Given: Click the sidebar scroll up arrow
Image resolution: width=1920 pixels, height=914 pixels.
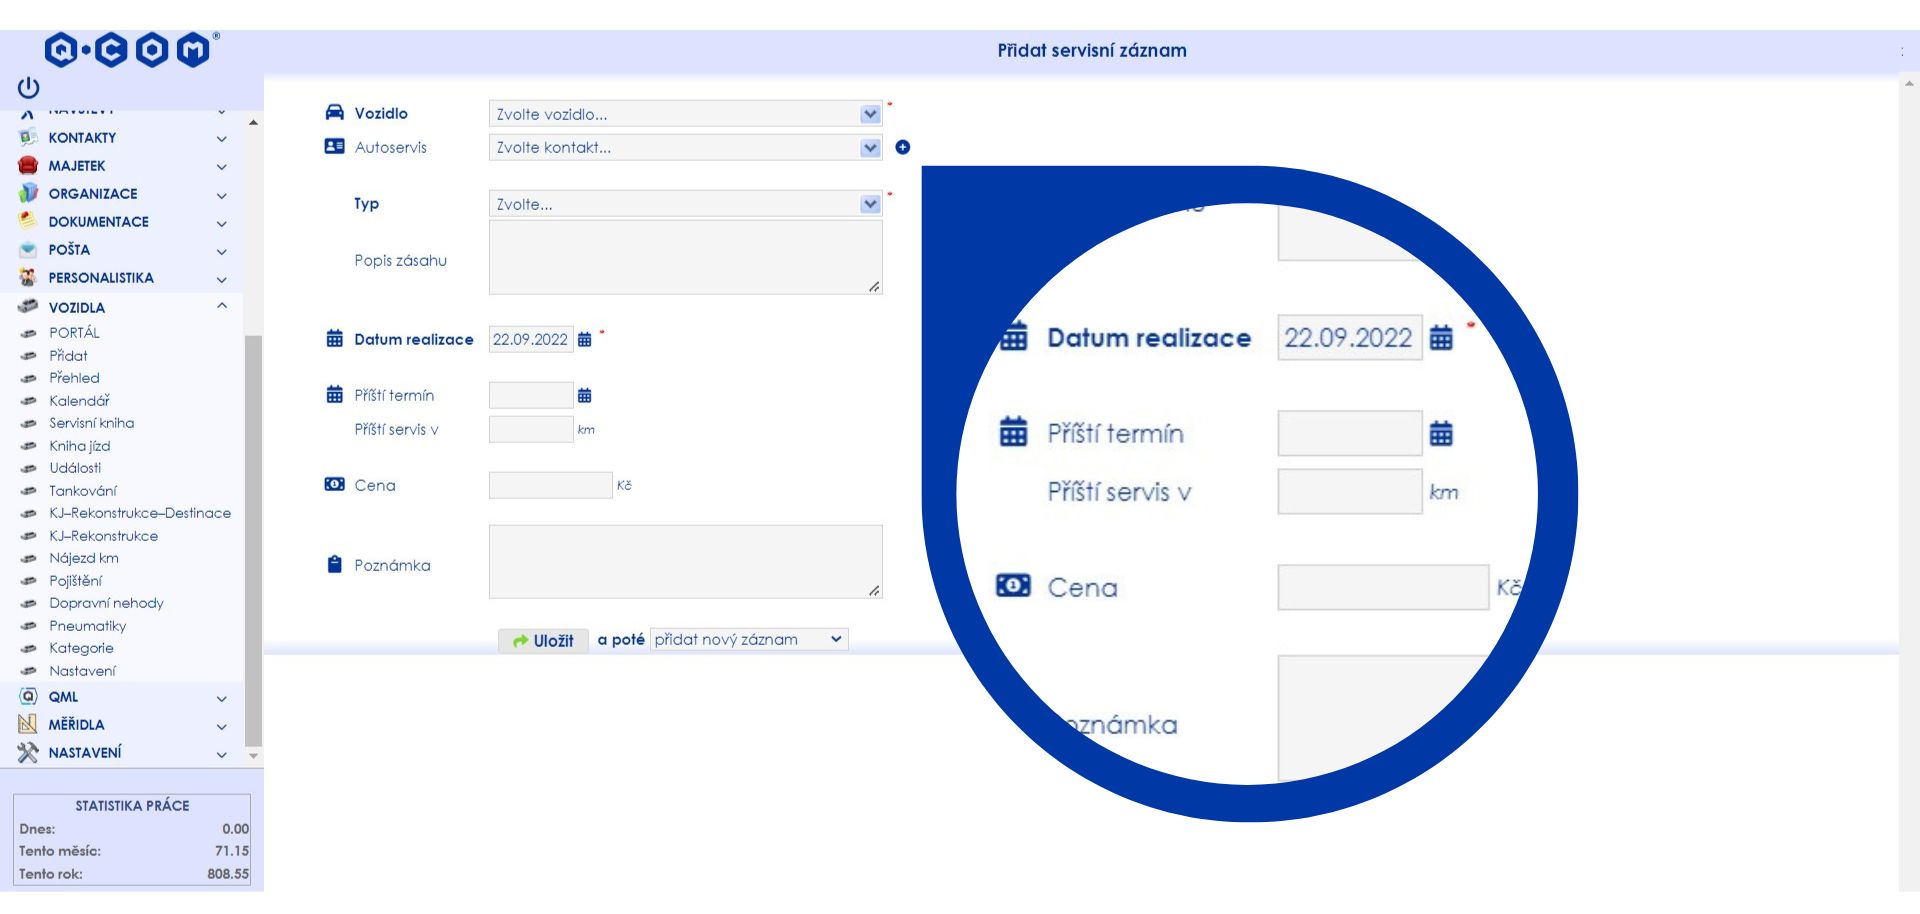Looking at the screenshot, I should [x=253, y=122].
